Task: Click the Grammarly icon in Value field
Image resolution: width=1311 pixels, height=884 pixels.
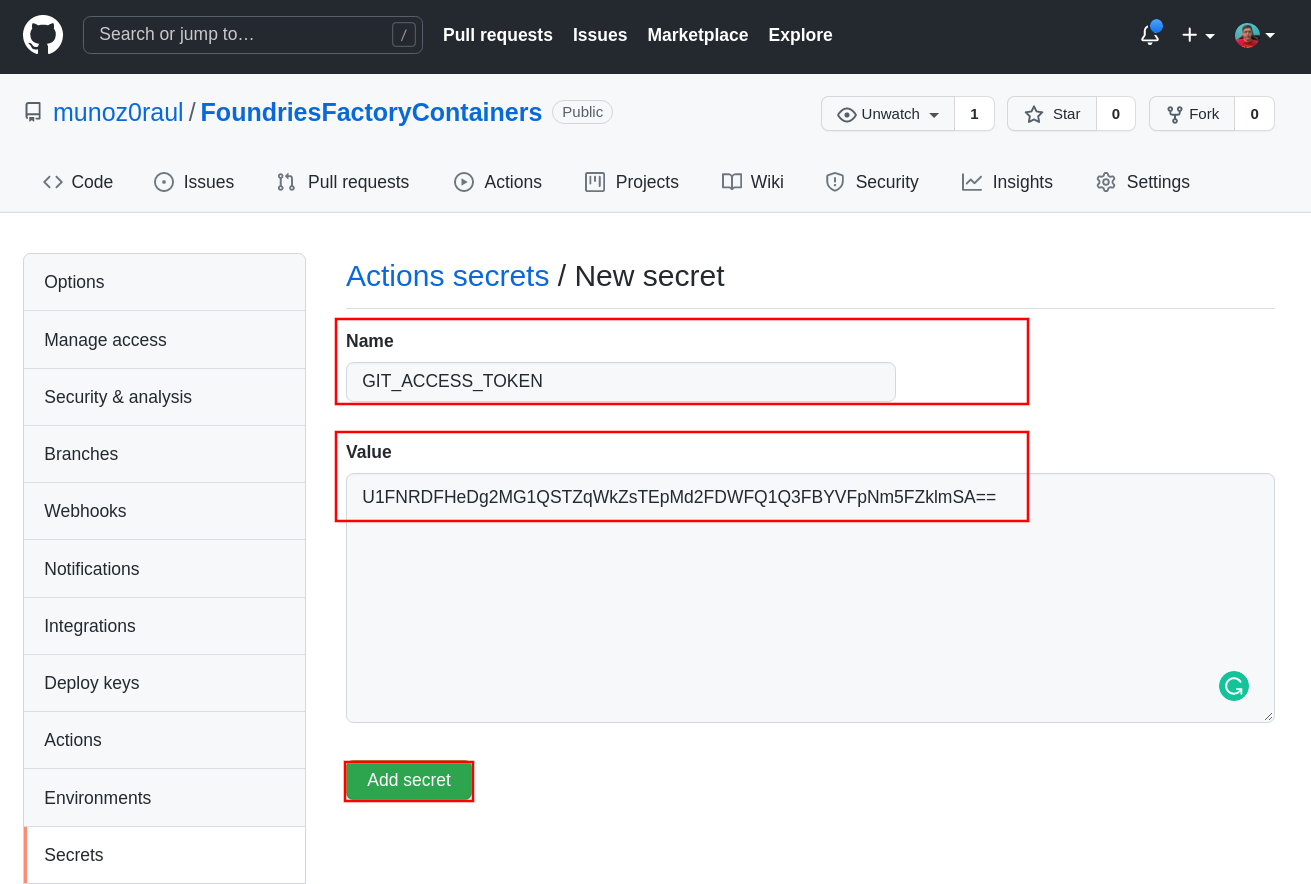Action: [1233, 686]
